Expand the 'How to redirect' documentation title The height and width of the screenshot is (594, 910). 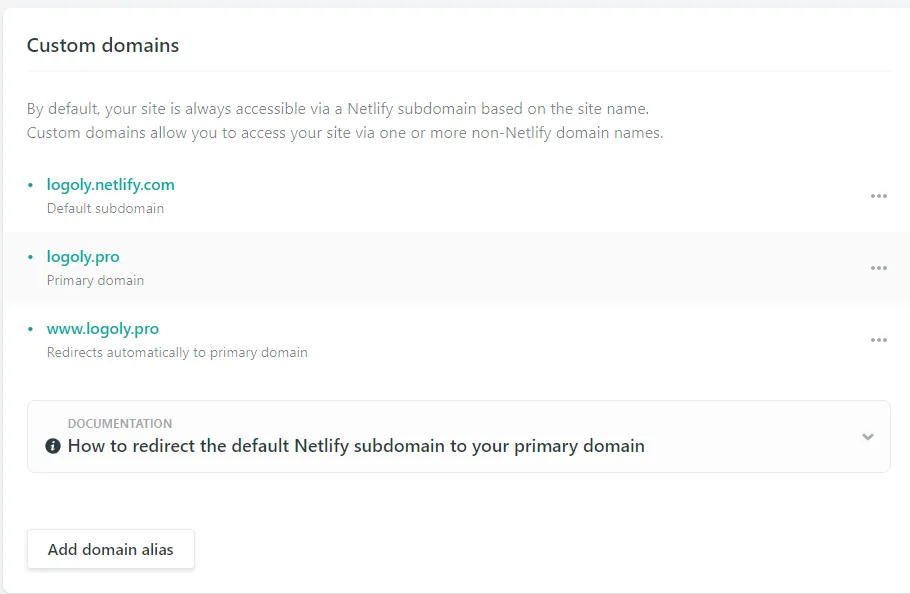coord(356,446)
